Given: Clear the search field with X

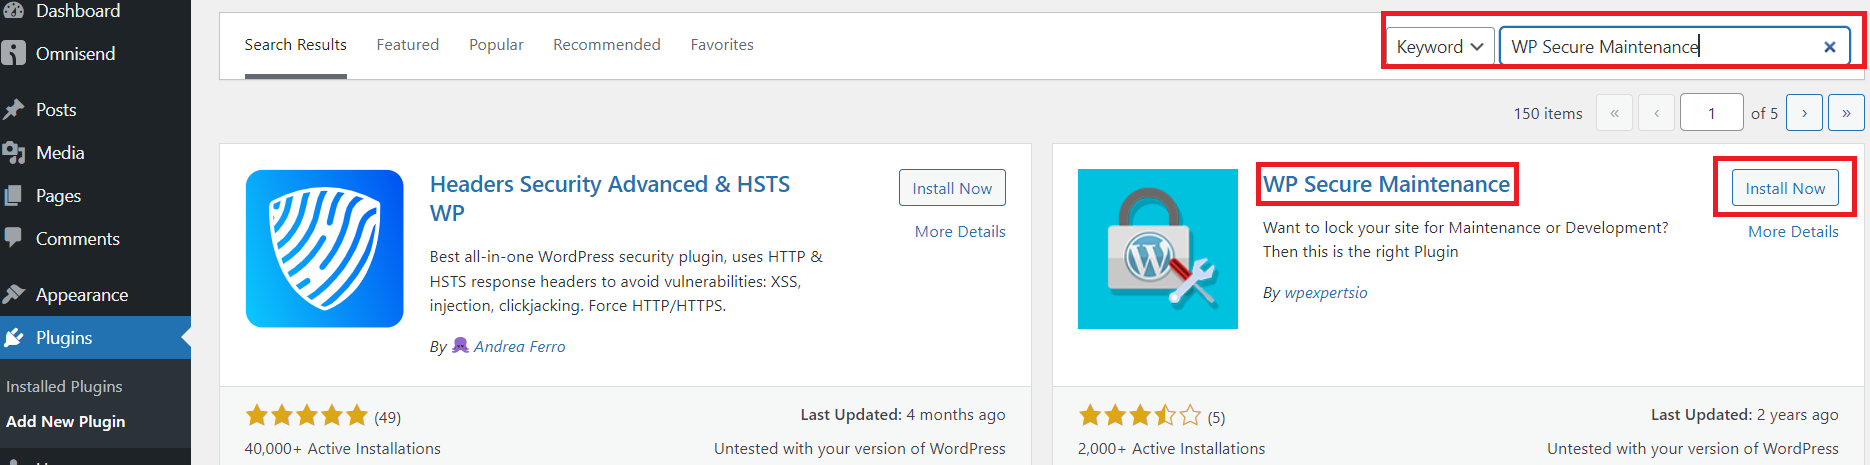Looking at the screenshot, I should [x=1829, y=47].
